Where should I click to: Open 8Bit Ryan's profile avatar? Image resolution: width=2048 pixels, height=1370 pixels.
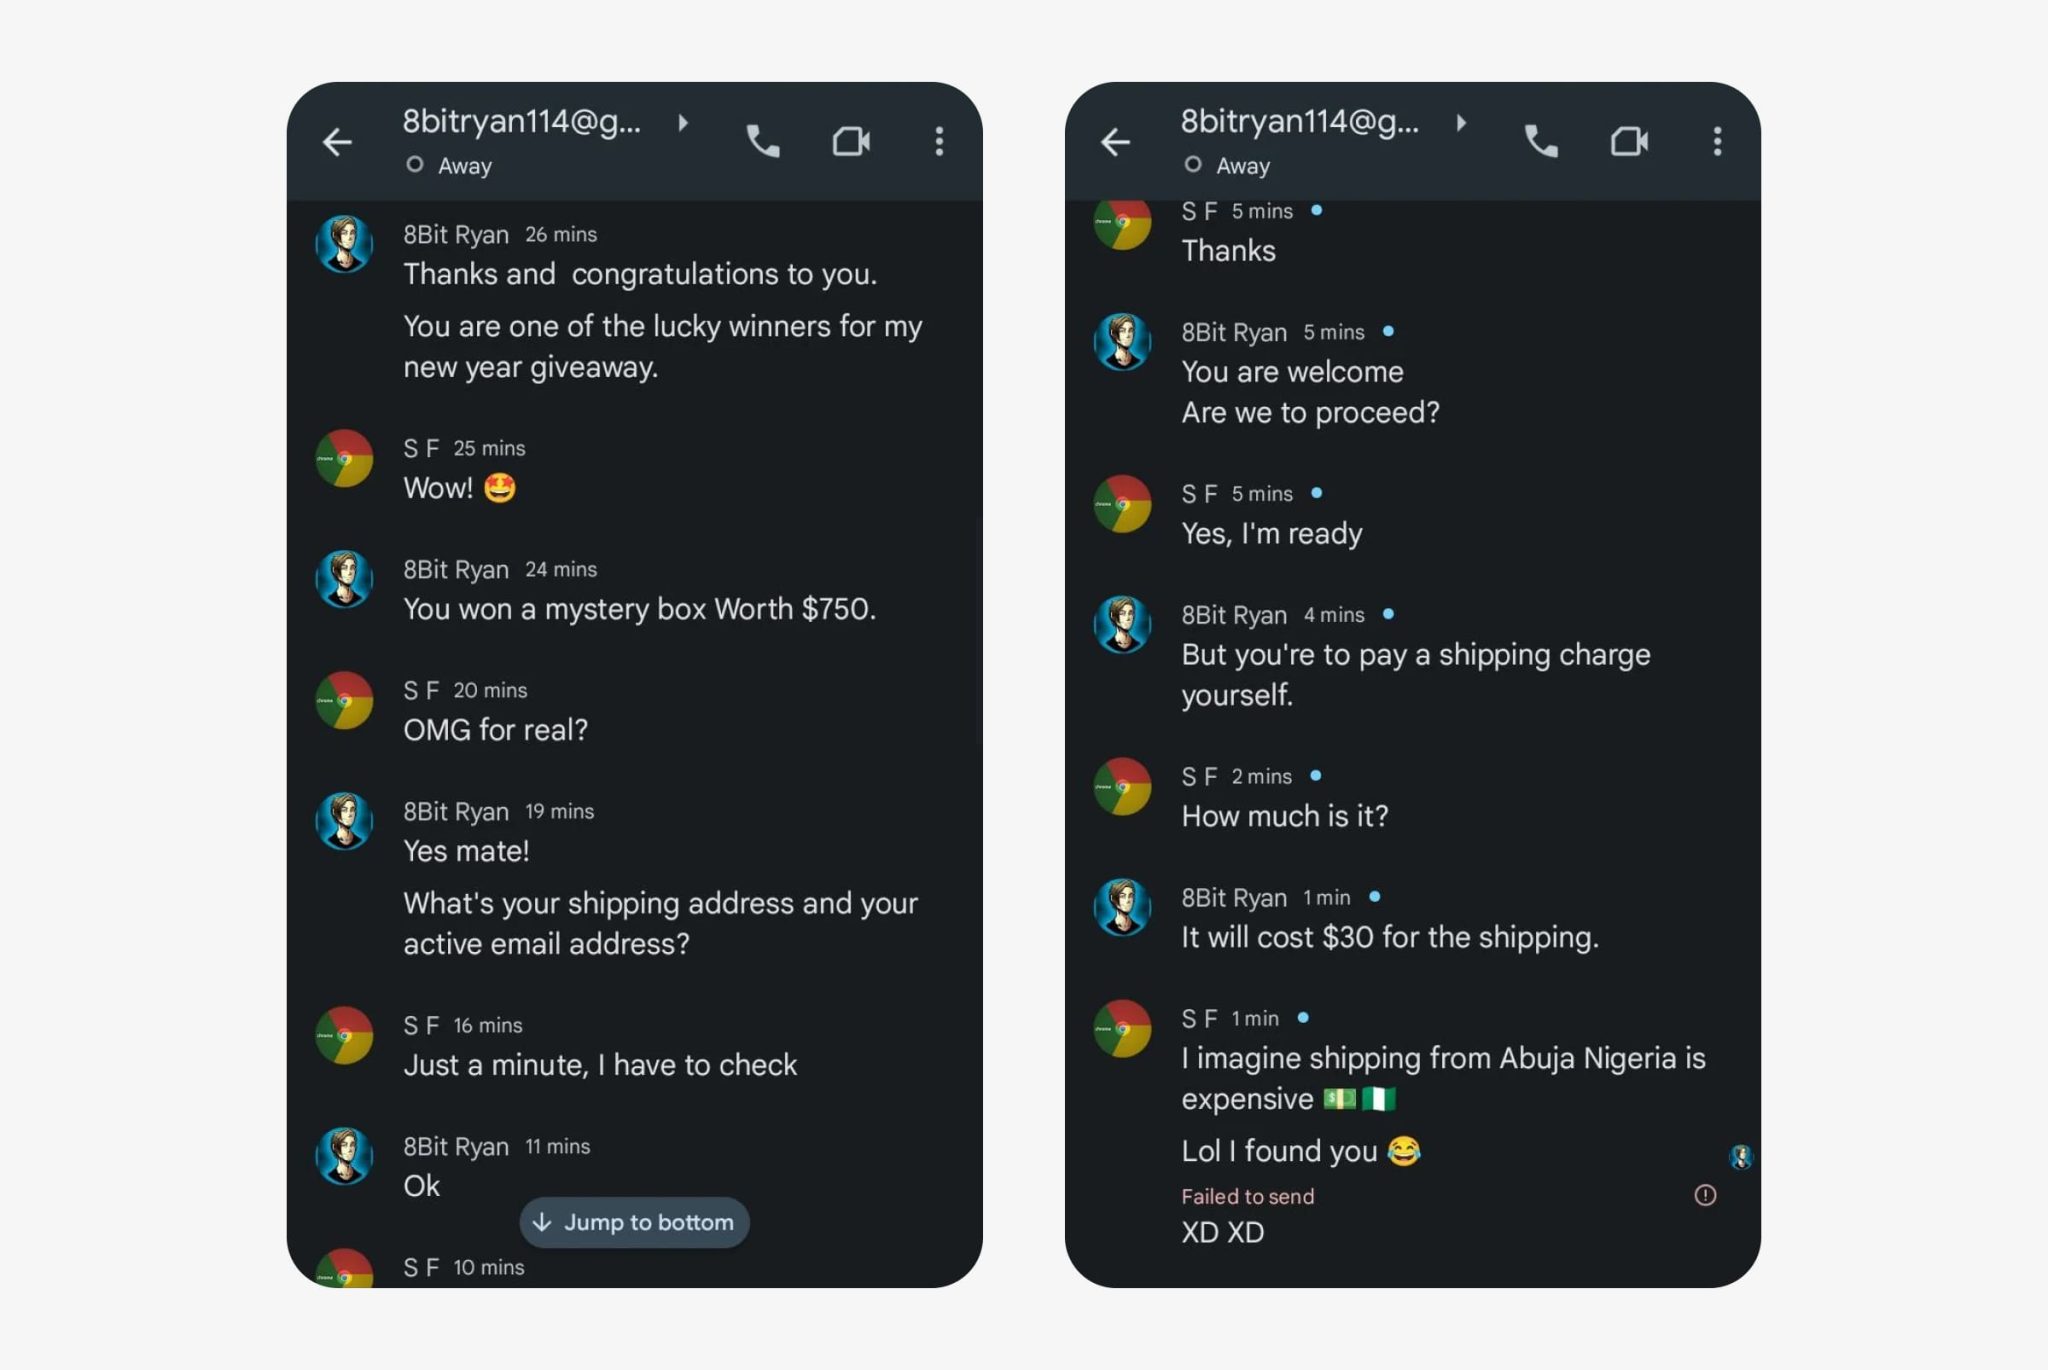[x=344, y=243]
